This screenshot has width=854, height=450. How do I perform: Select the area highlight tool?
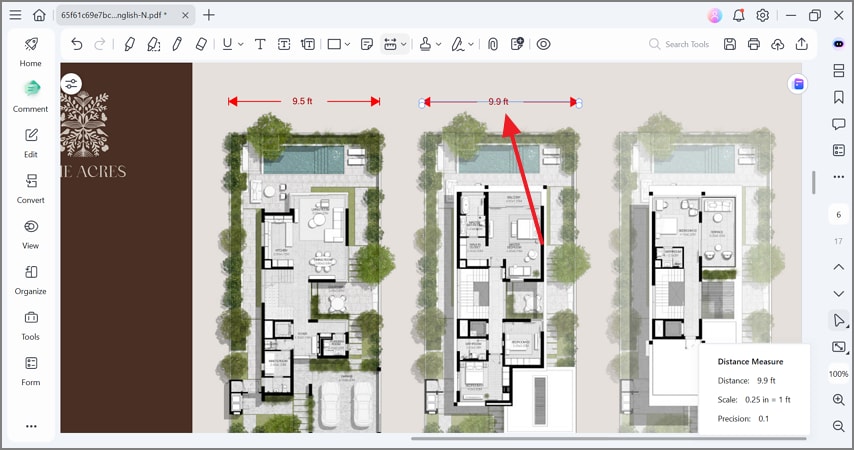(154, 44)
